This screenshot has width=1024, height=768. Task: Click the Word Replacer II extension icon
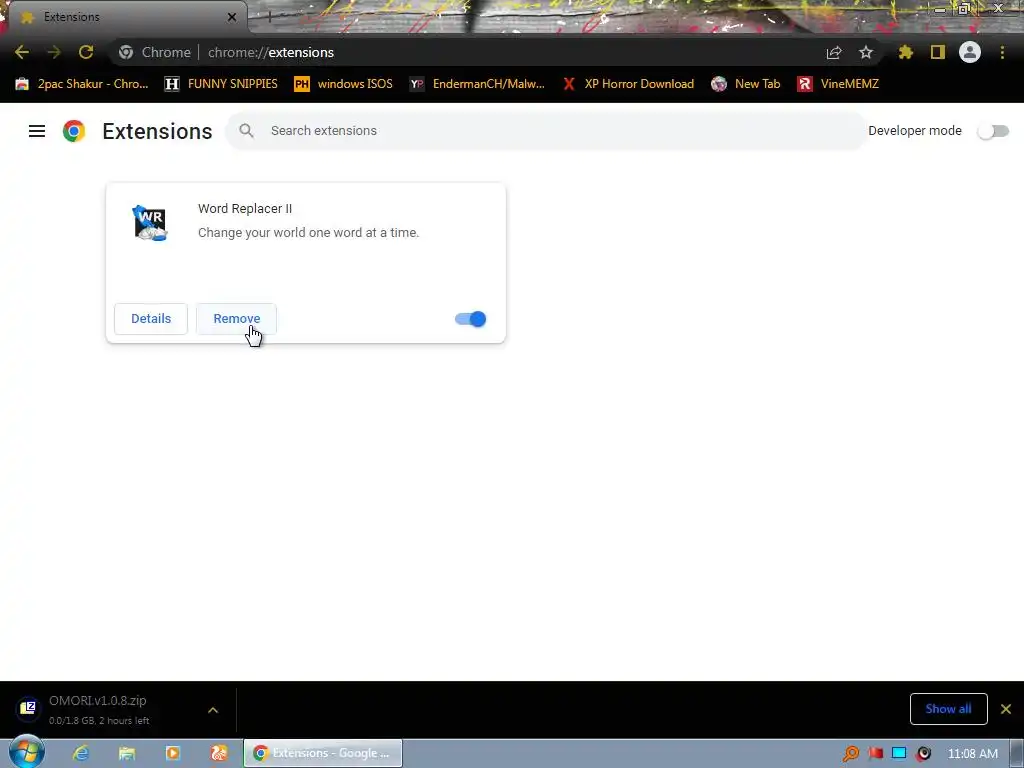click(150, 223)
